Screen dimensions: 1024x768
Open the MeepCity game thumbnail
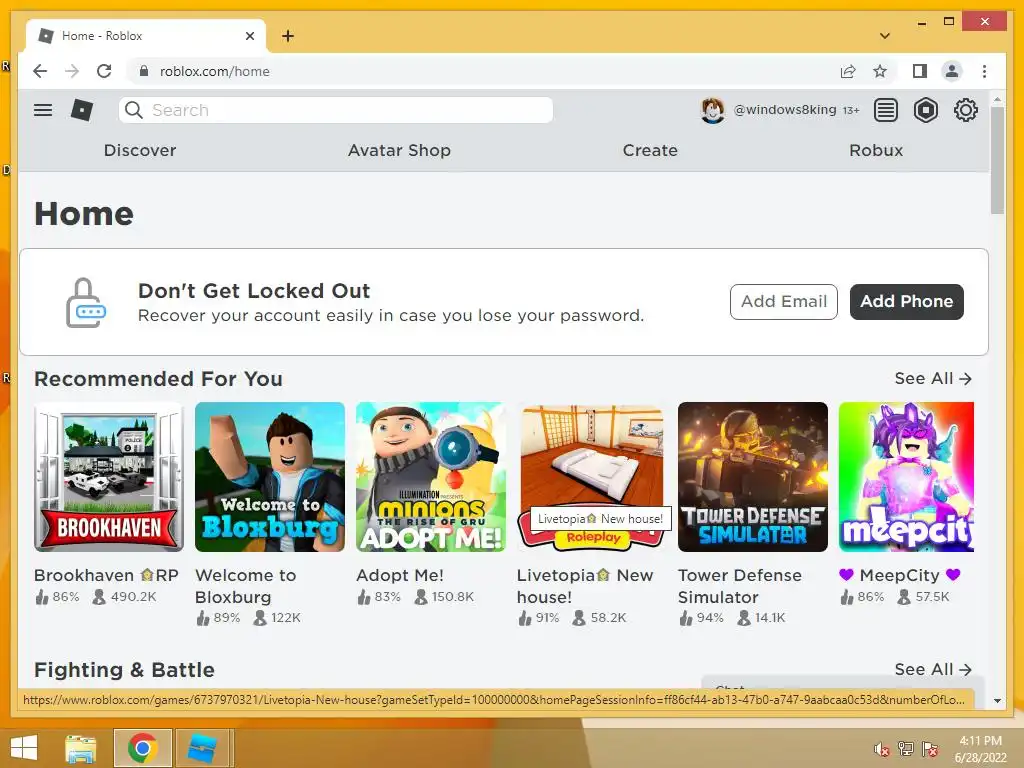(x=906, y=477)
